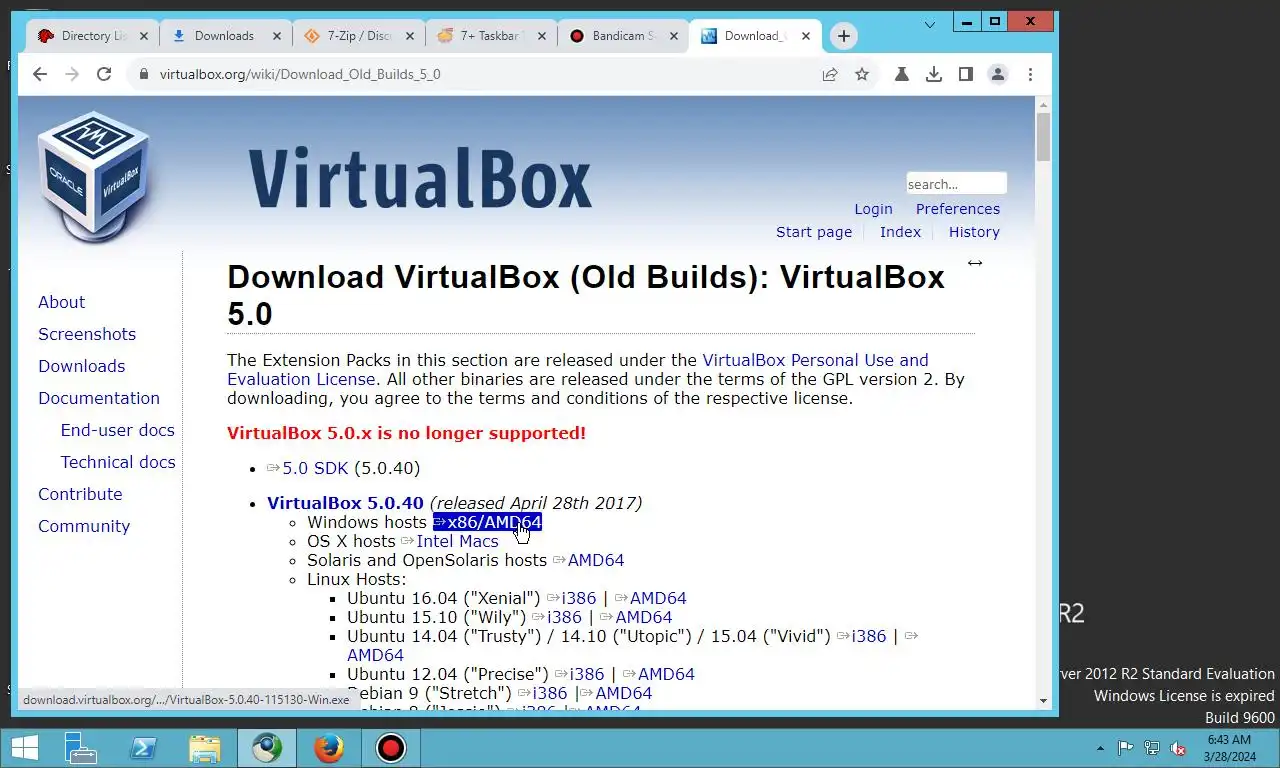
Task: Open Chrome three-dot menu
Action: 1030,74
